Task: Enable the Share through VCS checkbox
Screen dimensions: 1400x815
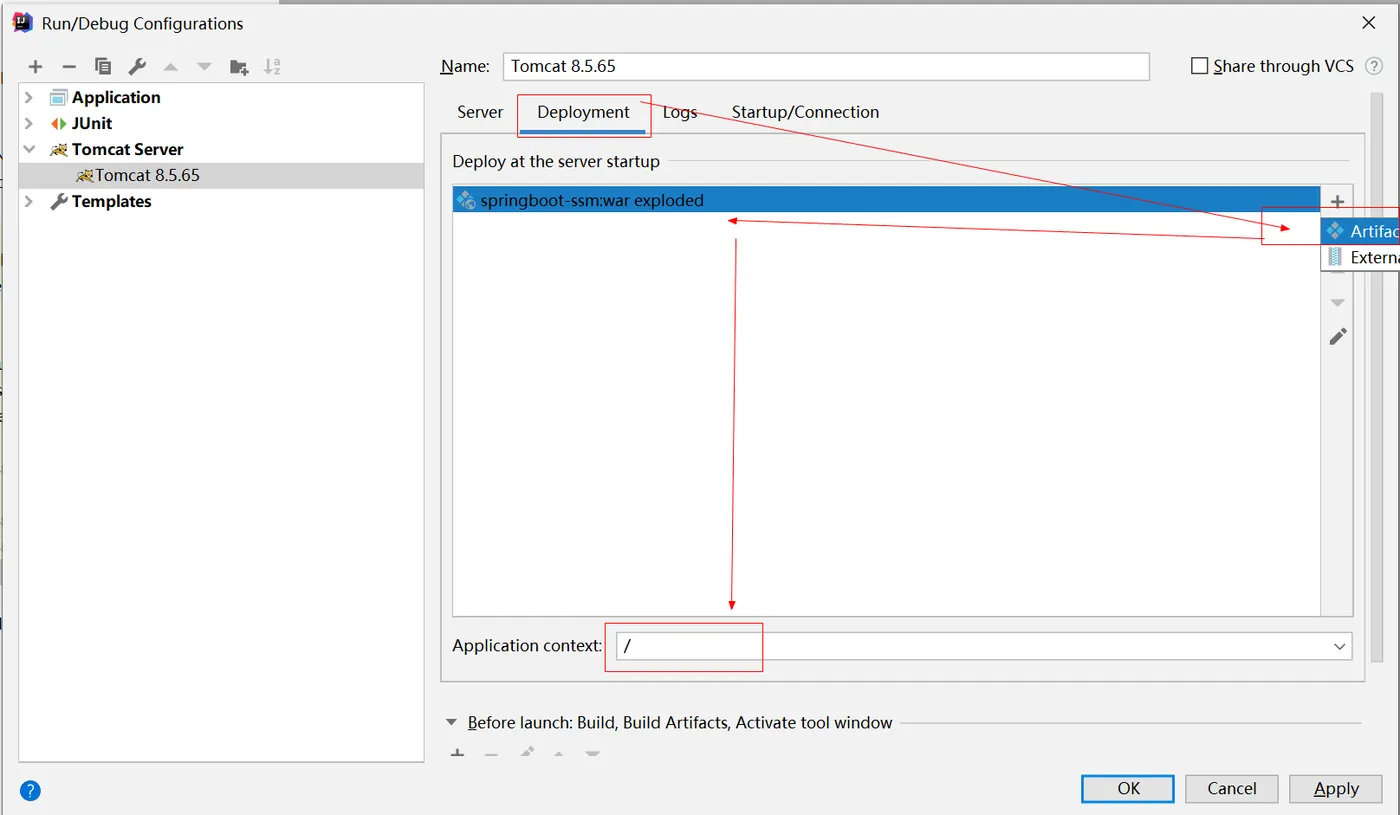Action: click(1200, 66)
